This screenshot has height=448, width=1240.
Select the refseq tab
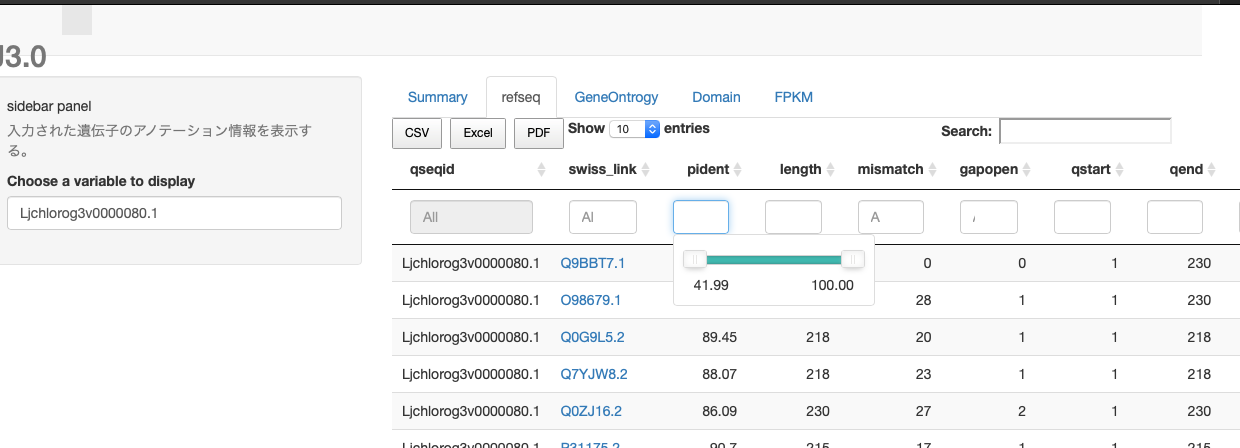521,97
